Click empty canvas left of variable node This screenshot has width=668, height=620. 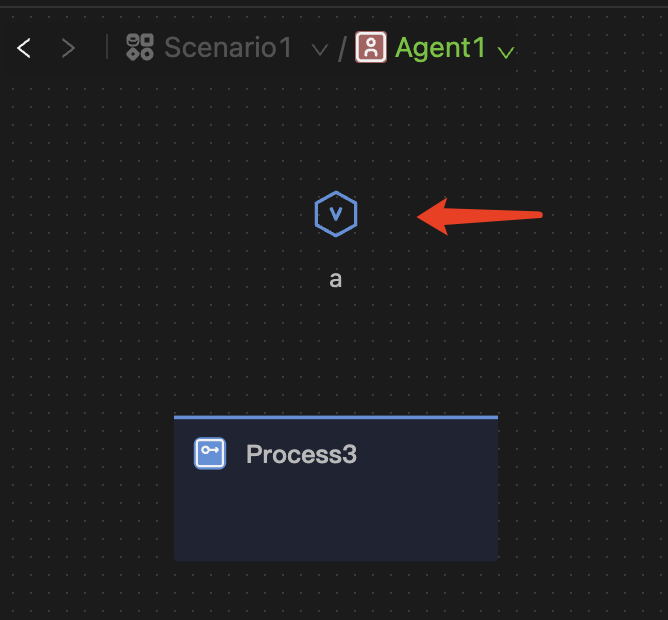150,215
